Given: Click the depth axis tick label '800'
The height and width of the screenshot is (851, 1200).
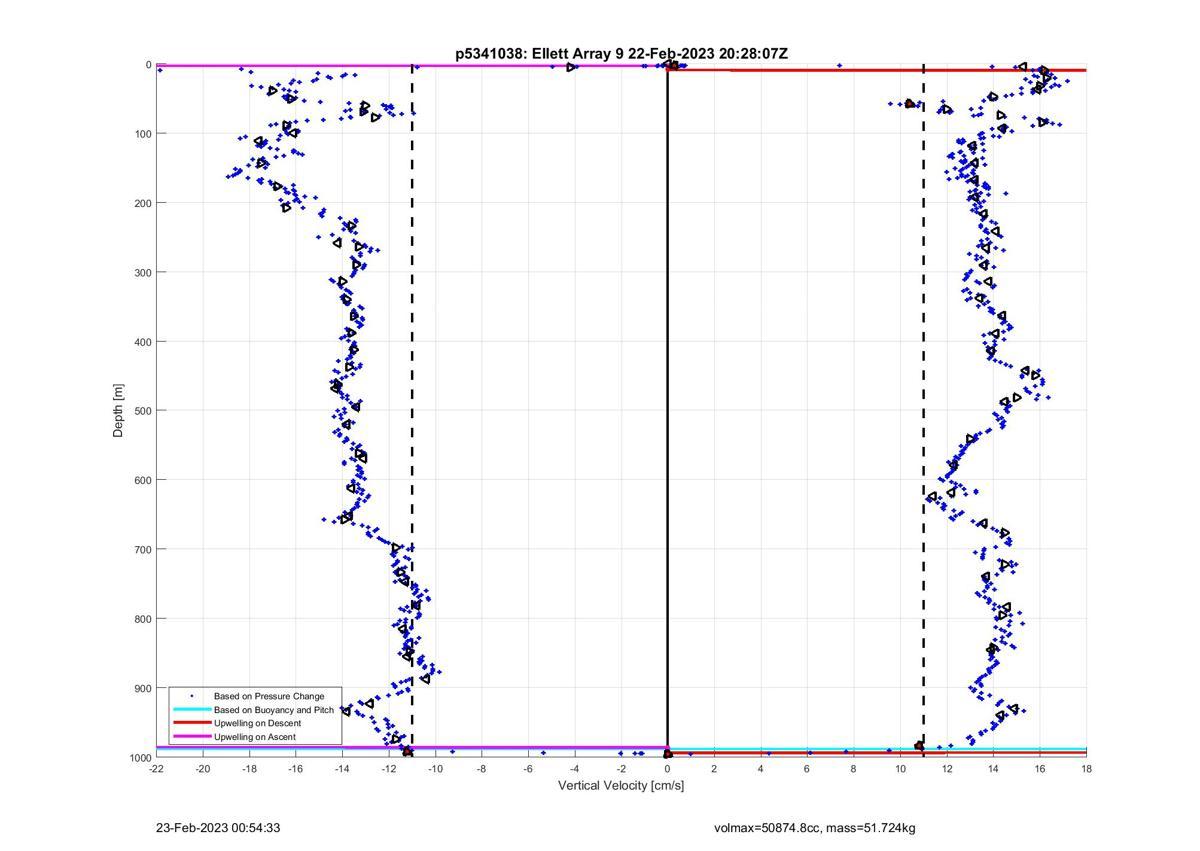Looking at the screenshot, I should pos(142,619).
